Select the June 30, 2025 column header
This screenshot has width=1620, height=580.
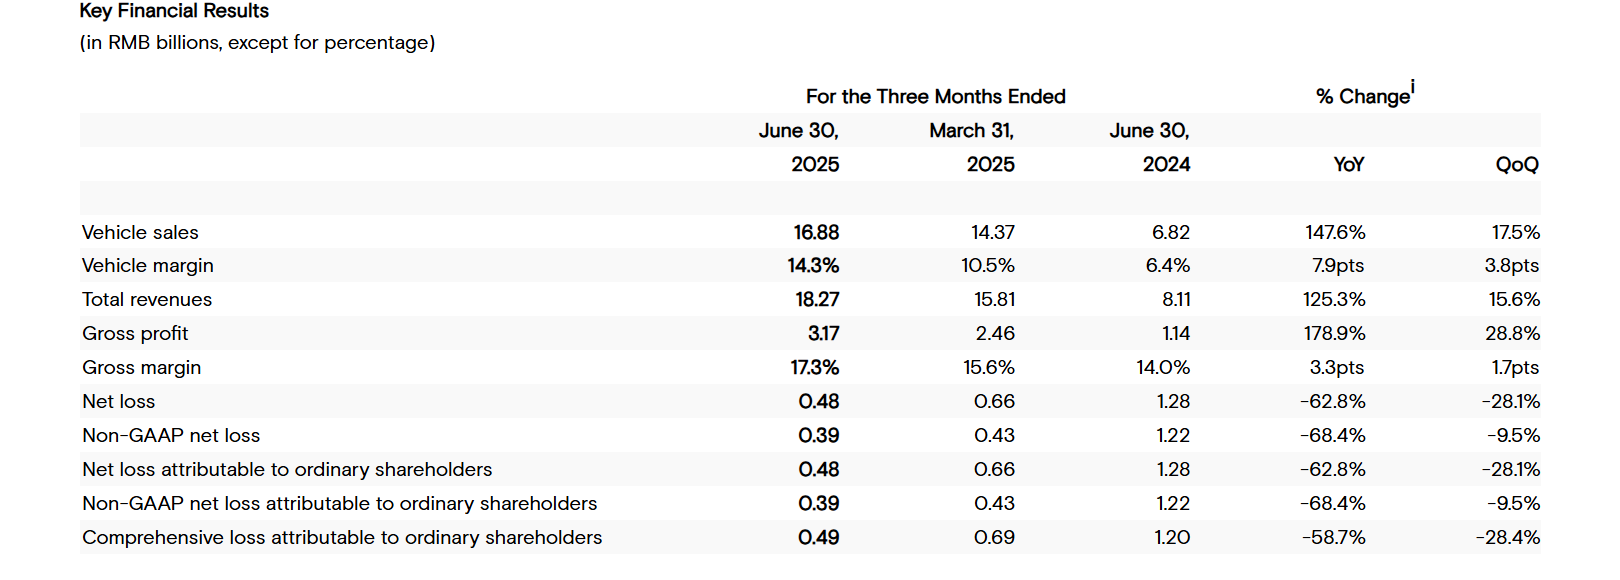point(799,148)
